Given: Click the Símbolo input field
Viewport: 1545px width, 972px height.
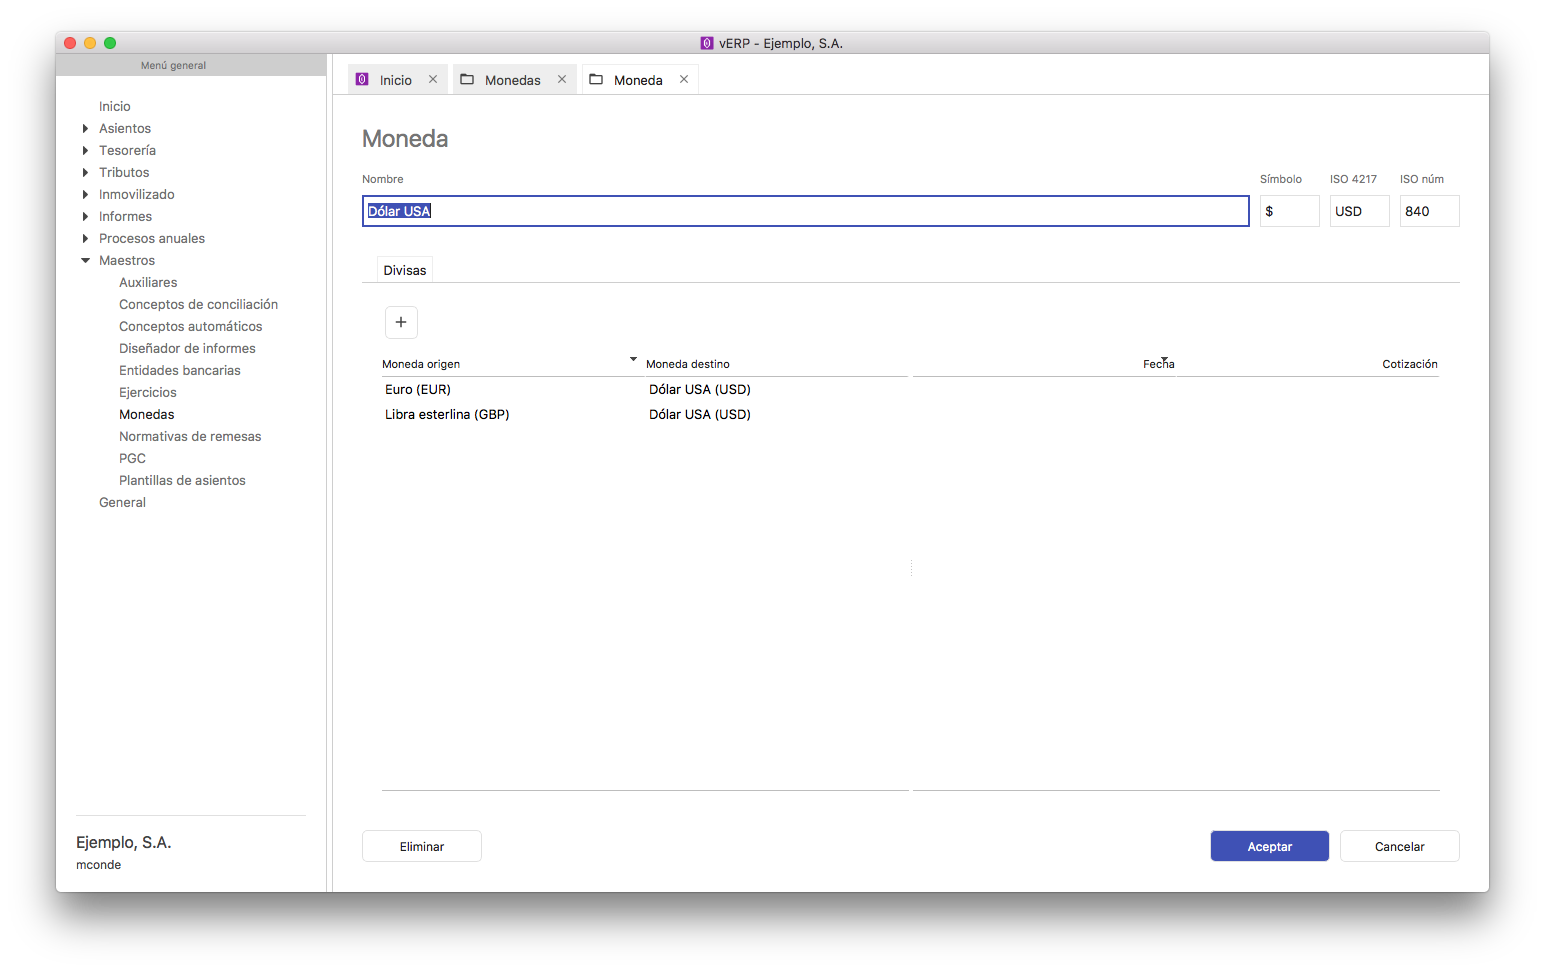Looking at the screenshot, I should point(1289,211).
